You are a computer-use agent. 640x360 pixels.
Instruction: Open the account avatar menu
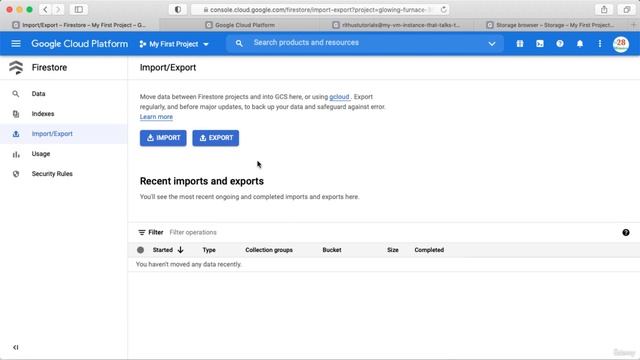[621, 44]
